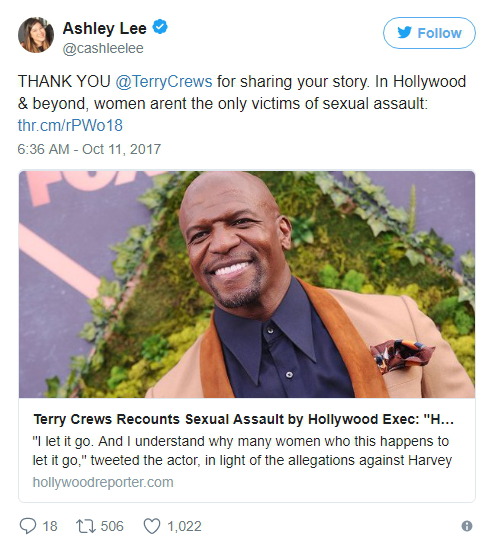Screen dimensions: 493x545
Task: Open the Terry Crews article photo
Action: (x=247, y=284)
